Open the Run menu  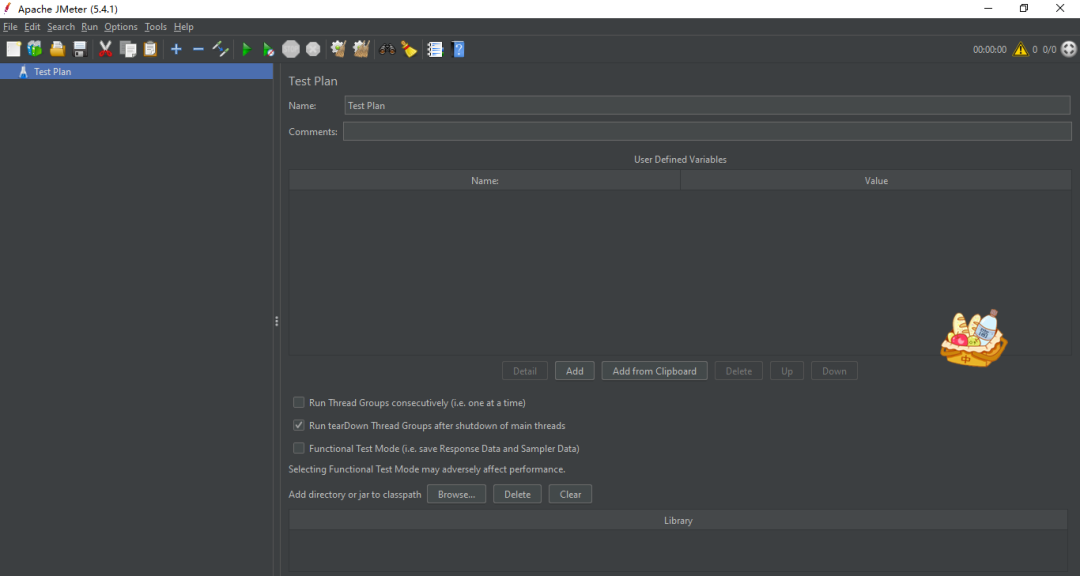90,27
